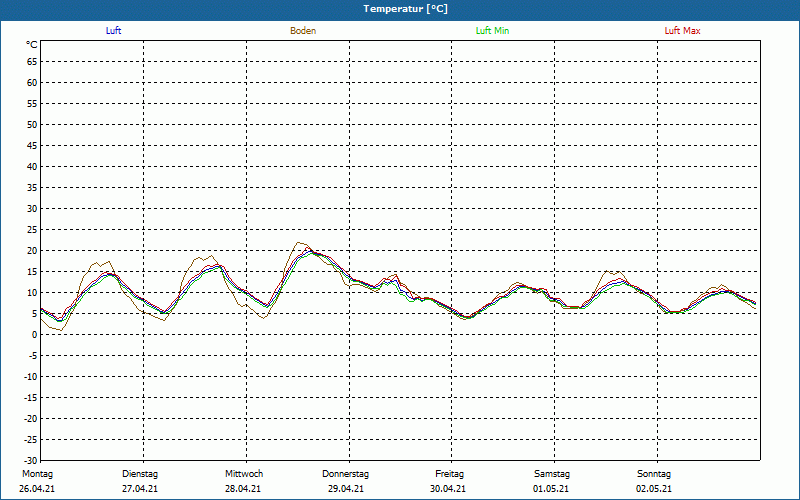Select the Dienstag axis label
This screenshot has height=500, width=800.
point(140,474)
